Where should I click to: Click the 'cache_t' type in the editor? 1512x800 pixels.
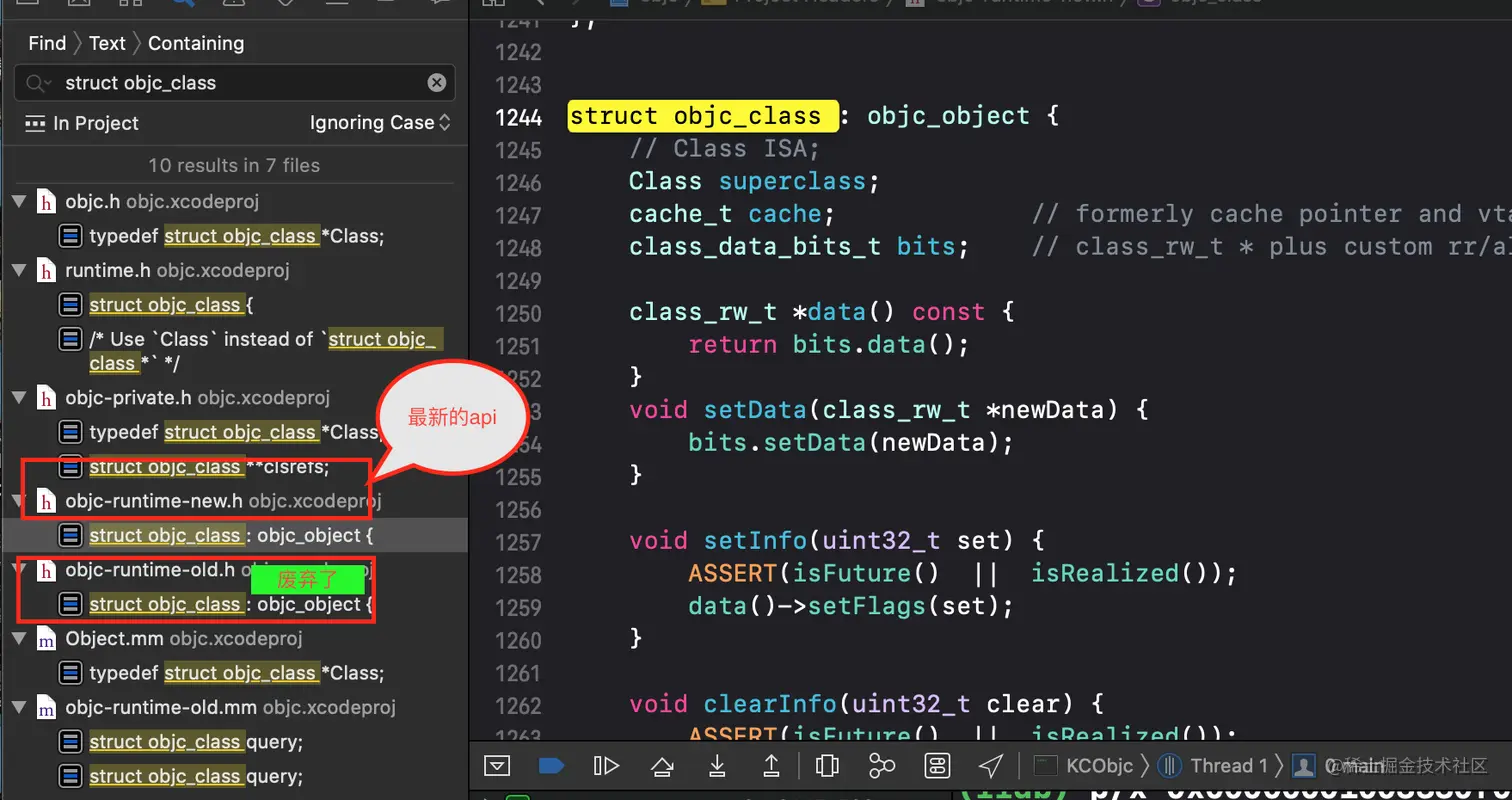click(x=680, y=214)
